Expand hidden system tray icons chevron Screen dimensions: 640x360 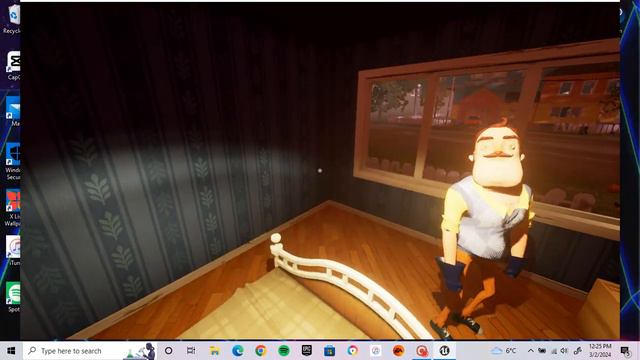pyautogui.click(x=531, y=351)
